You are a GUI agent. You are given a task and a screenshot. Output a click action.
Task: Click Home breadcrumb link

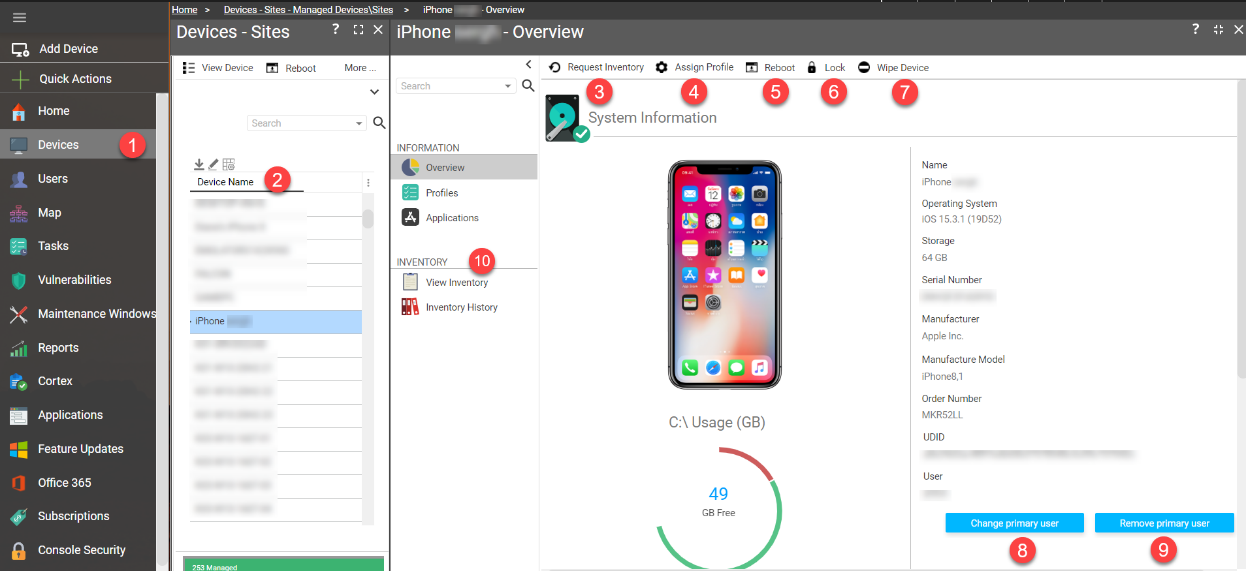[x=184, y=9]
